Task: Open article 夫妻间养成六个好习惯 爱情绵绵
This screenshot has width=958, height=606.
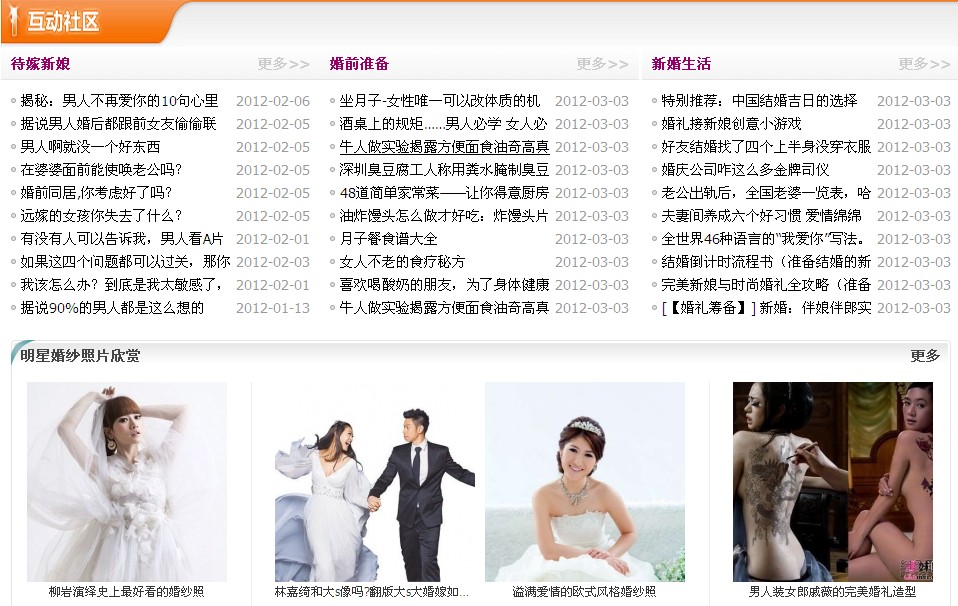Action: pos(761,216)
